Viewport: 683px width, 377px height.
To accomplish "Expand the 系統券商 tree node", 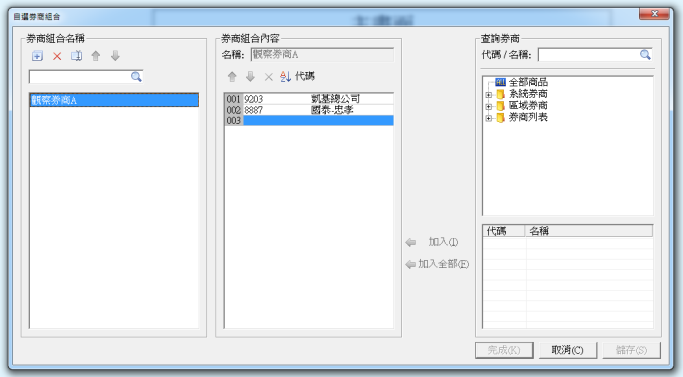I will pos(489,95).
